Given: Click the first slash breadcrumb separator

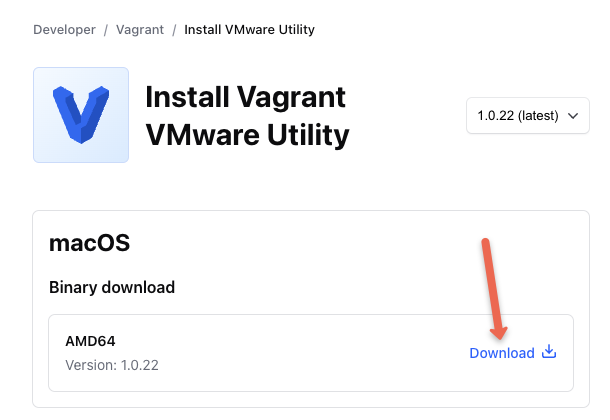Looking at the screenshot, I should [x=105, y=30].
